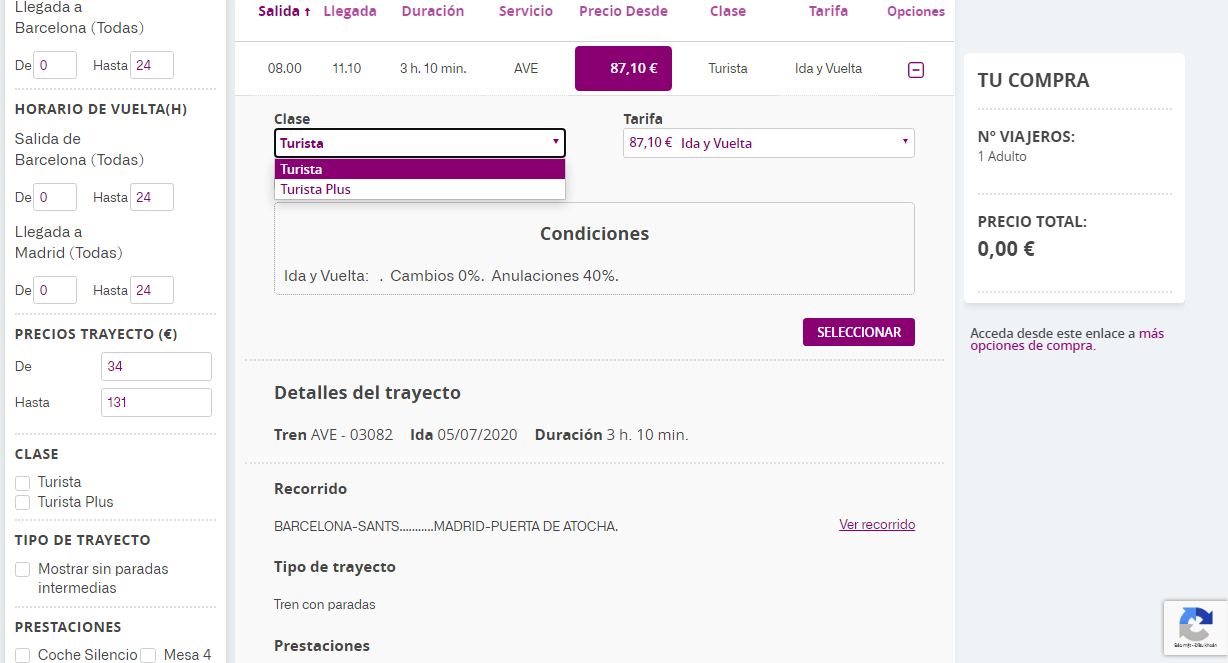Check the Turista Plus class filter

point(23,503)
